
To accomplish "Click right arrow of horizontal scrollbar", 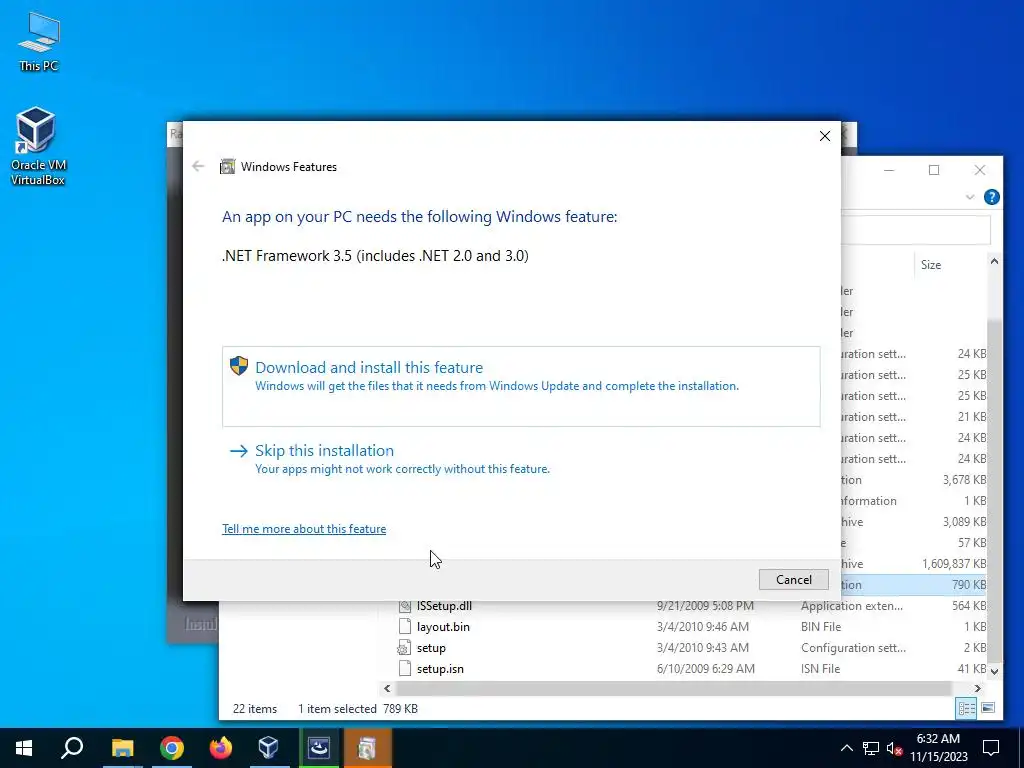I will click(978, 688).
